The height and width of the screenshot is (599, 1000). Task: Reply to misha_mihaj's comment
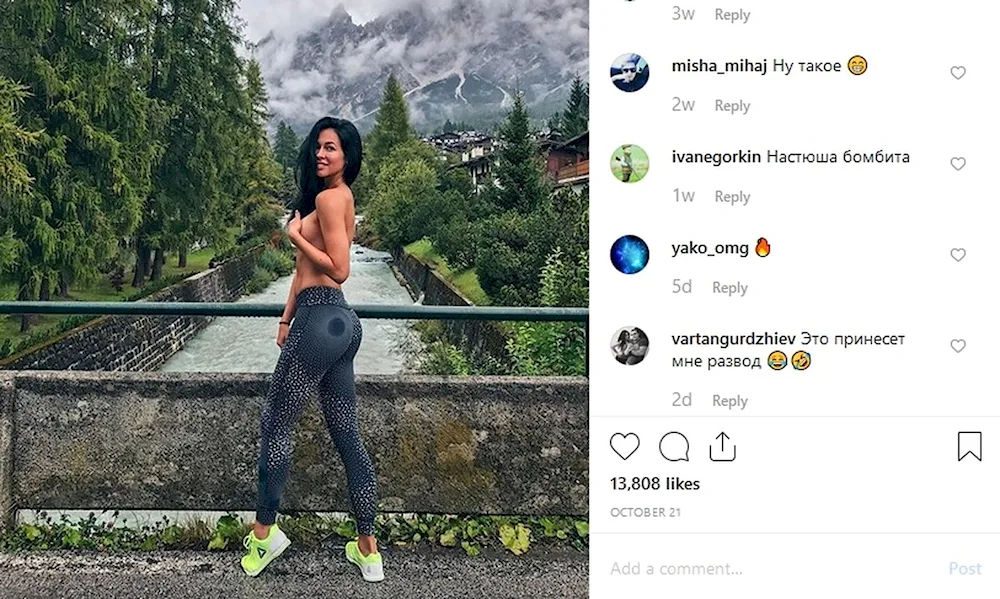732,105
